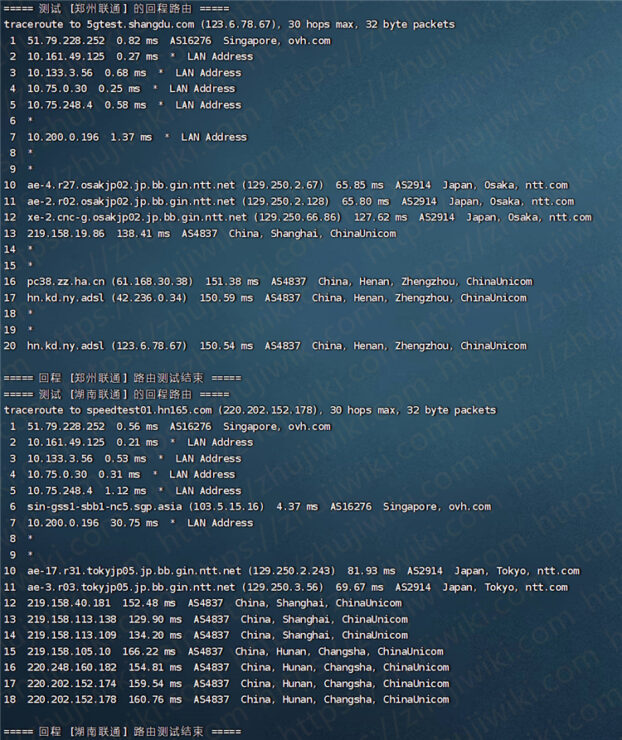Click IP 219.158.19.86 on hop 13

(66, 234)
